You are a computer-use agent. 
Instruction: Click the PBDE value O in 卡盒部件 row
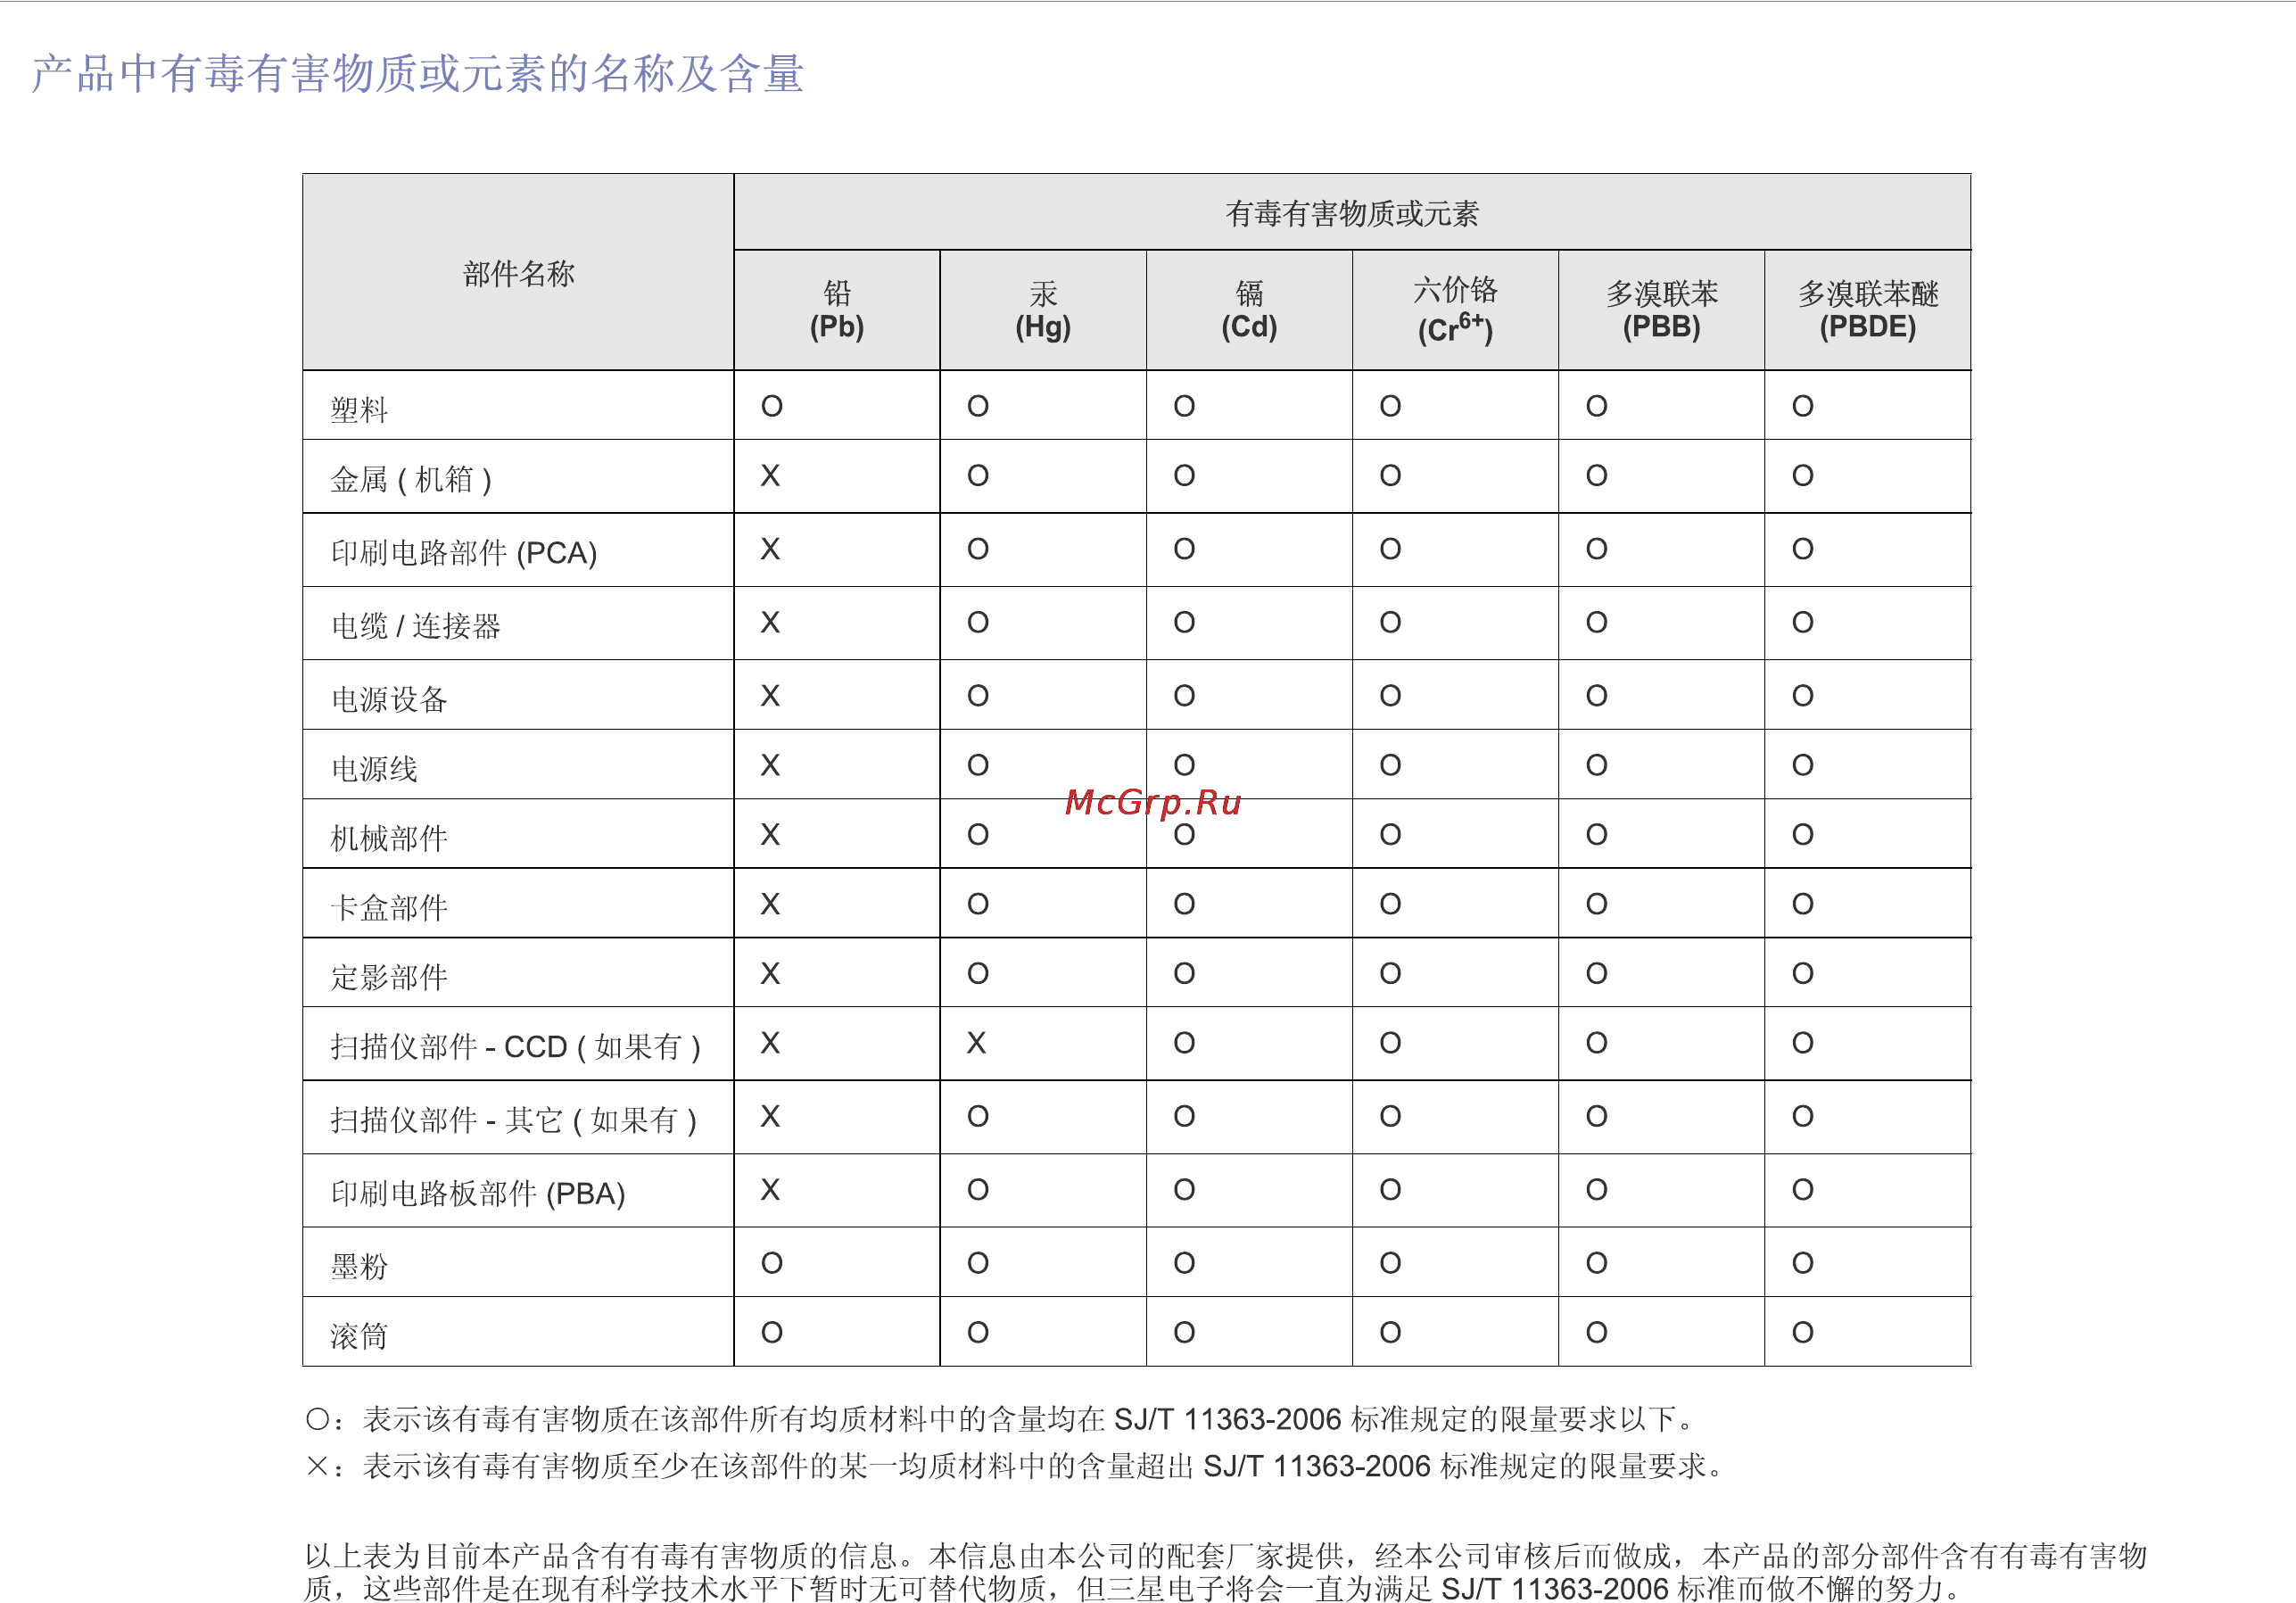[1802, 904]
